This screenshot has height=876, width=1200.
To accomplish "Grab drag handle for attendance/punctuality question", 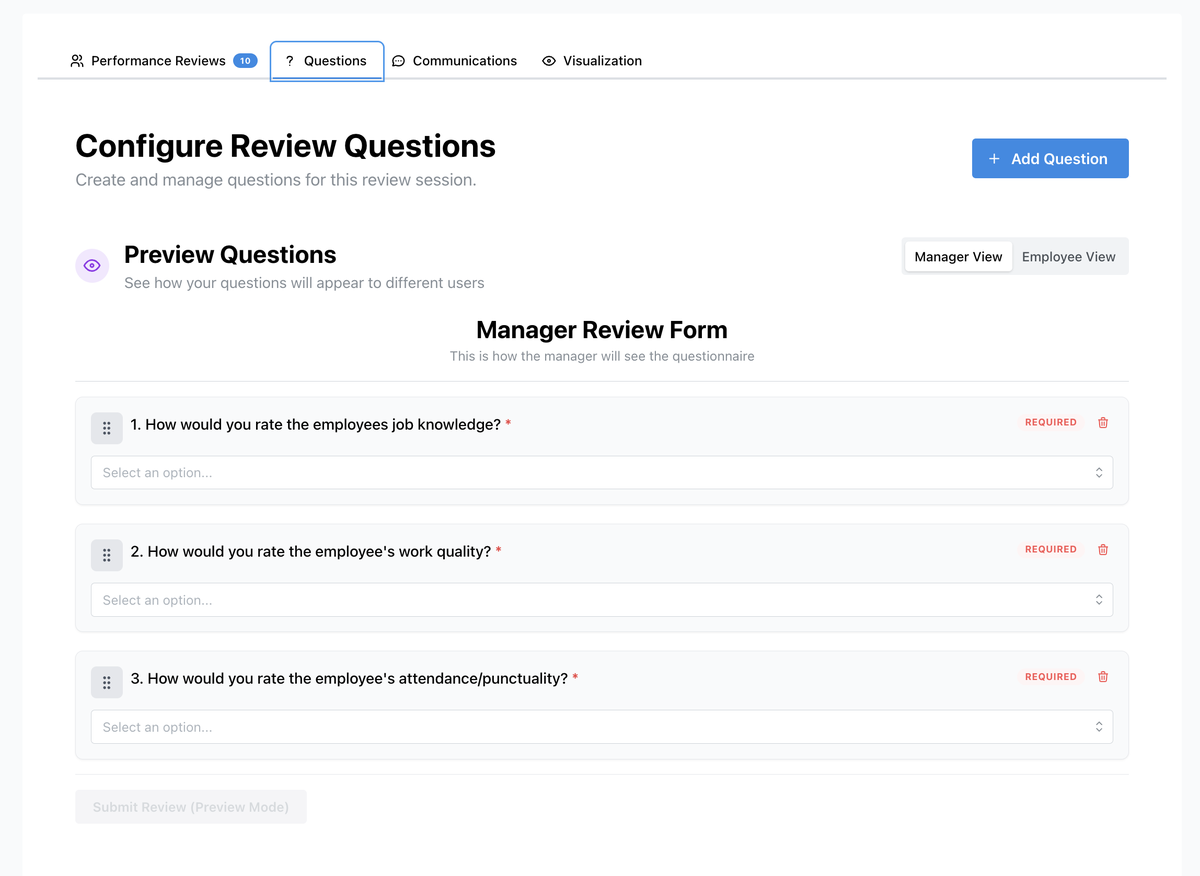I will [107, 683].
